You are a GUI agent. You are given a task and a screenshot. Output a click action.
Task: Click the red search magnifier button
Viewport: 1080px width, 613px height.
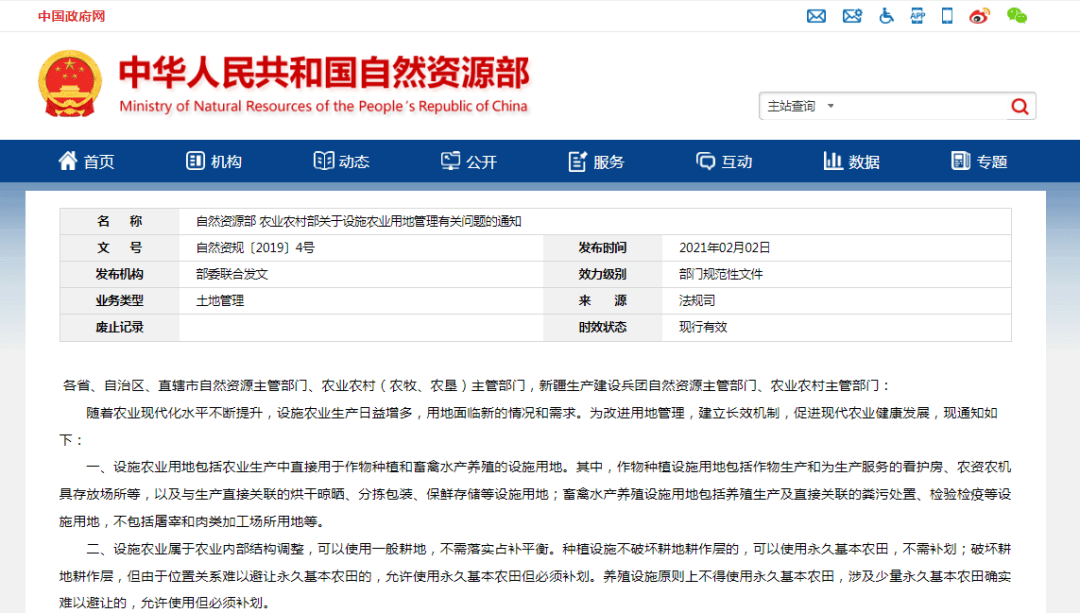point(1020,106)
